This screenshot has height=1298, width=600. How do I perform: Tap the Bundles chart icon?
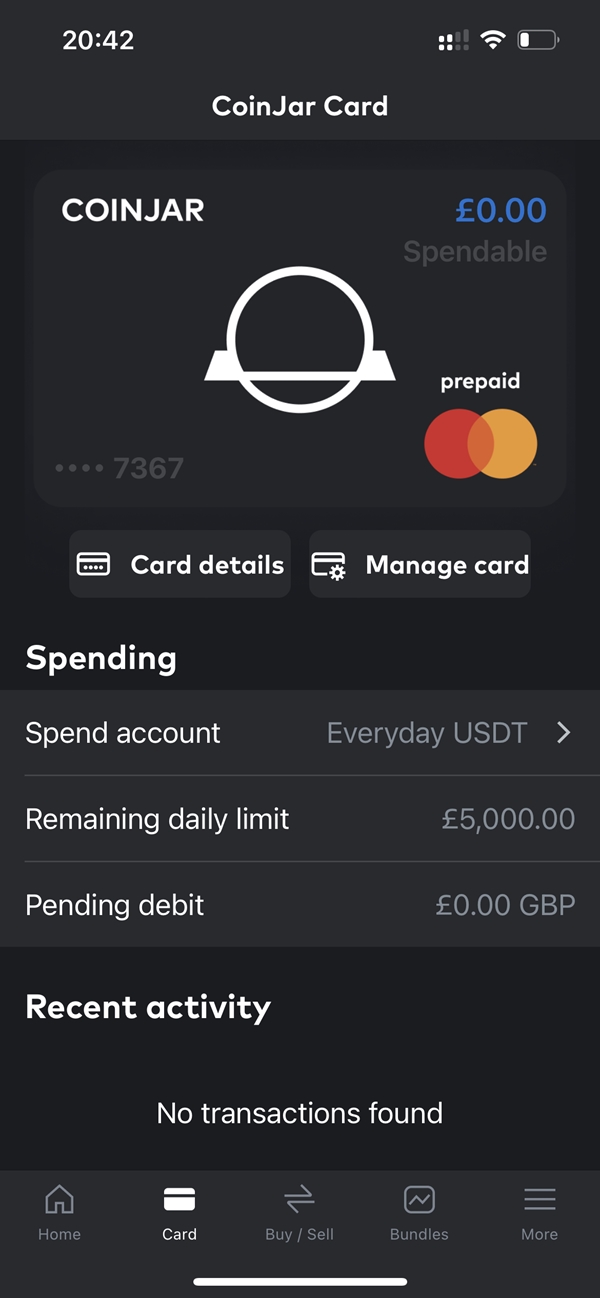coord(419,1199)
